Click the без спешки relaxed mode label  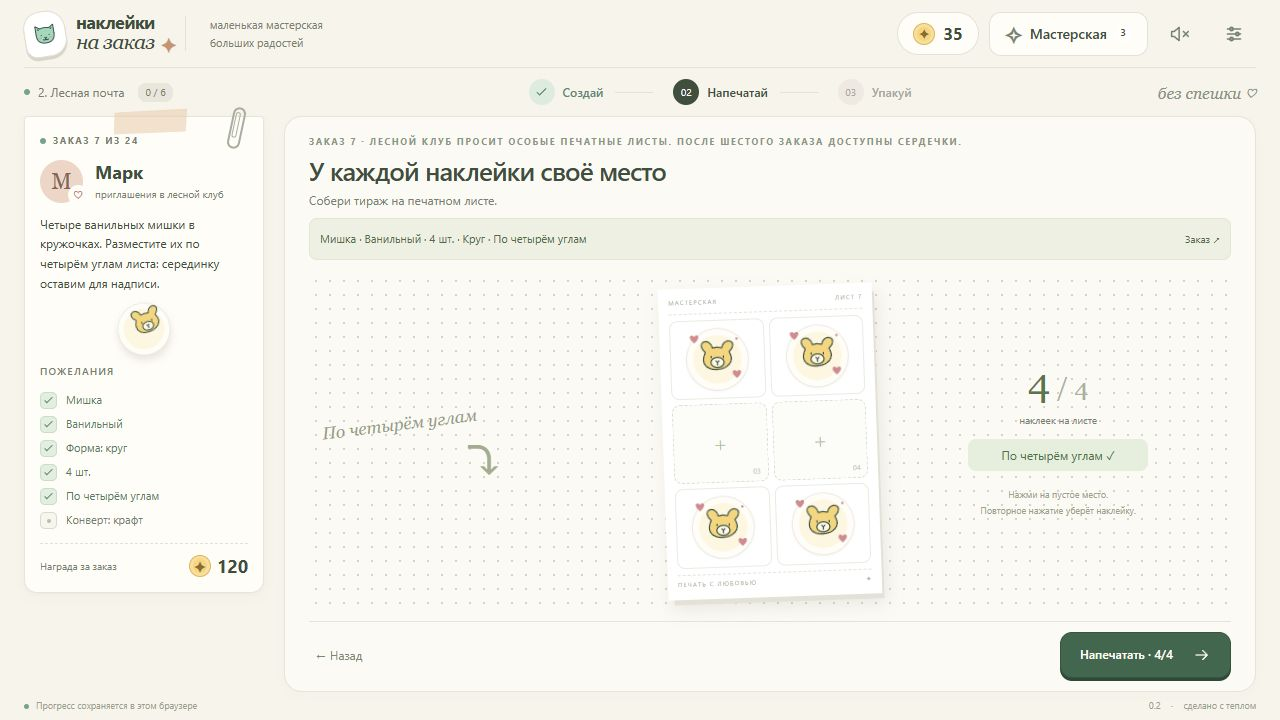[x=1207, y=94]
